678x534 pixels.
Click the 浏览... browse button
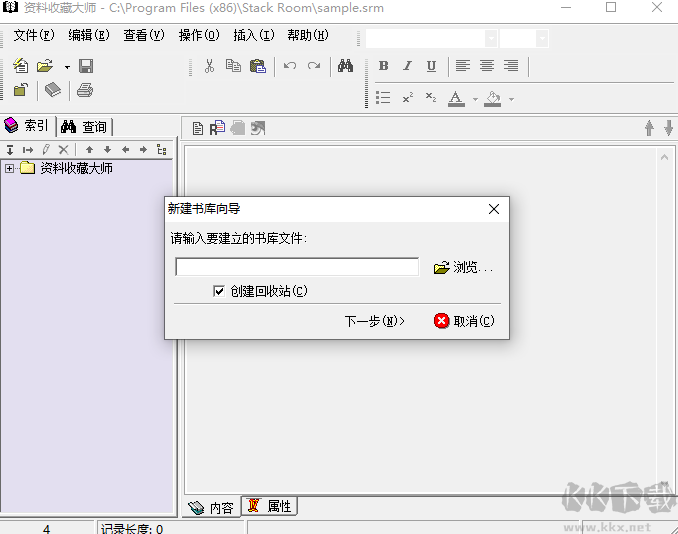click(463, 268)
